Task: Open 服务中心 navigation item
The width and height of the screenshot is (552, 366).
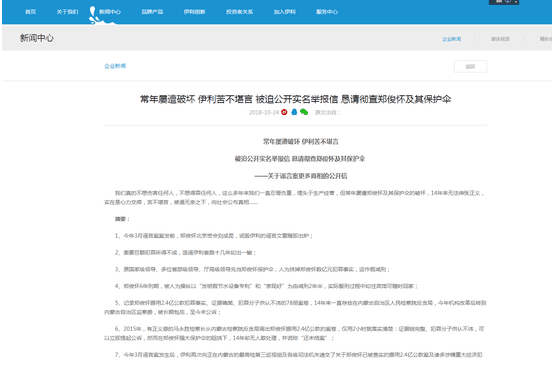Action: coord(327,12)
